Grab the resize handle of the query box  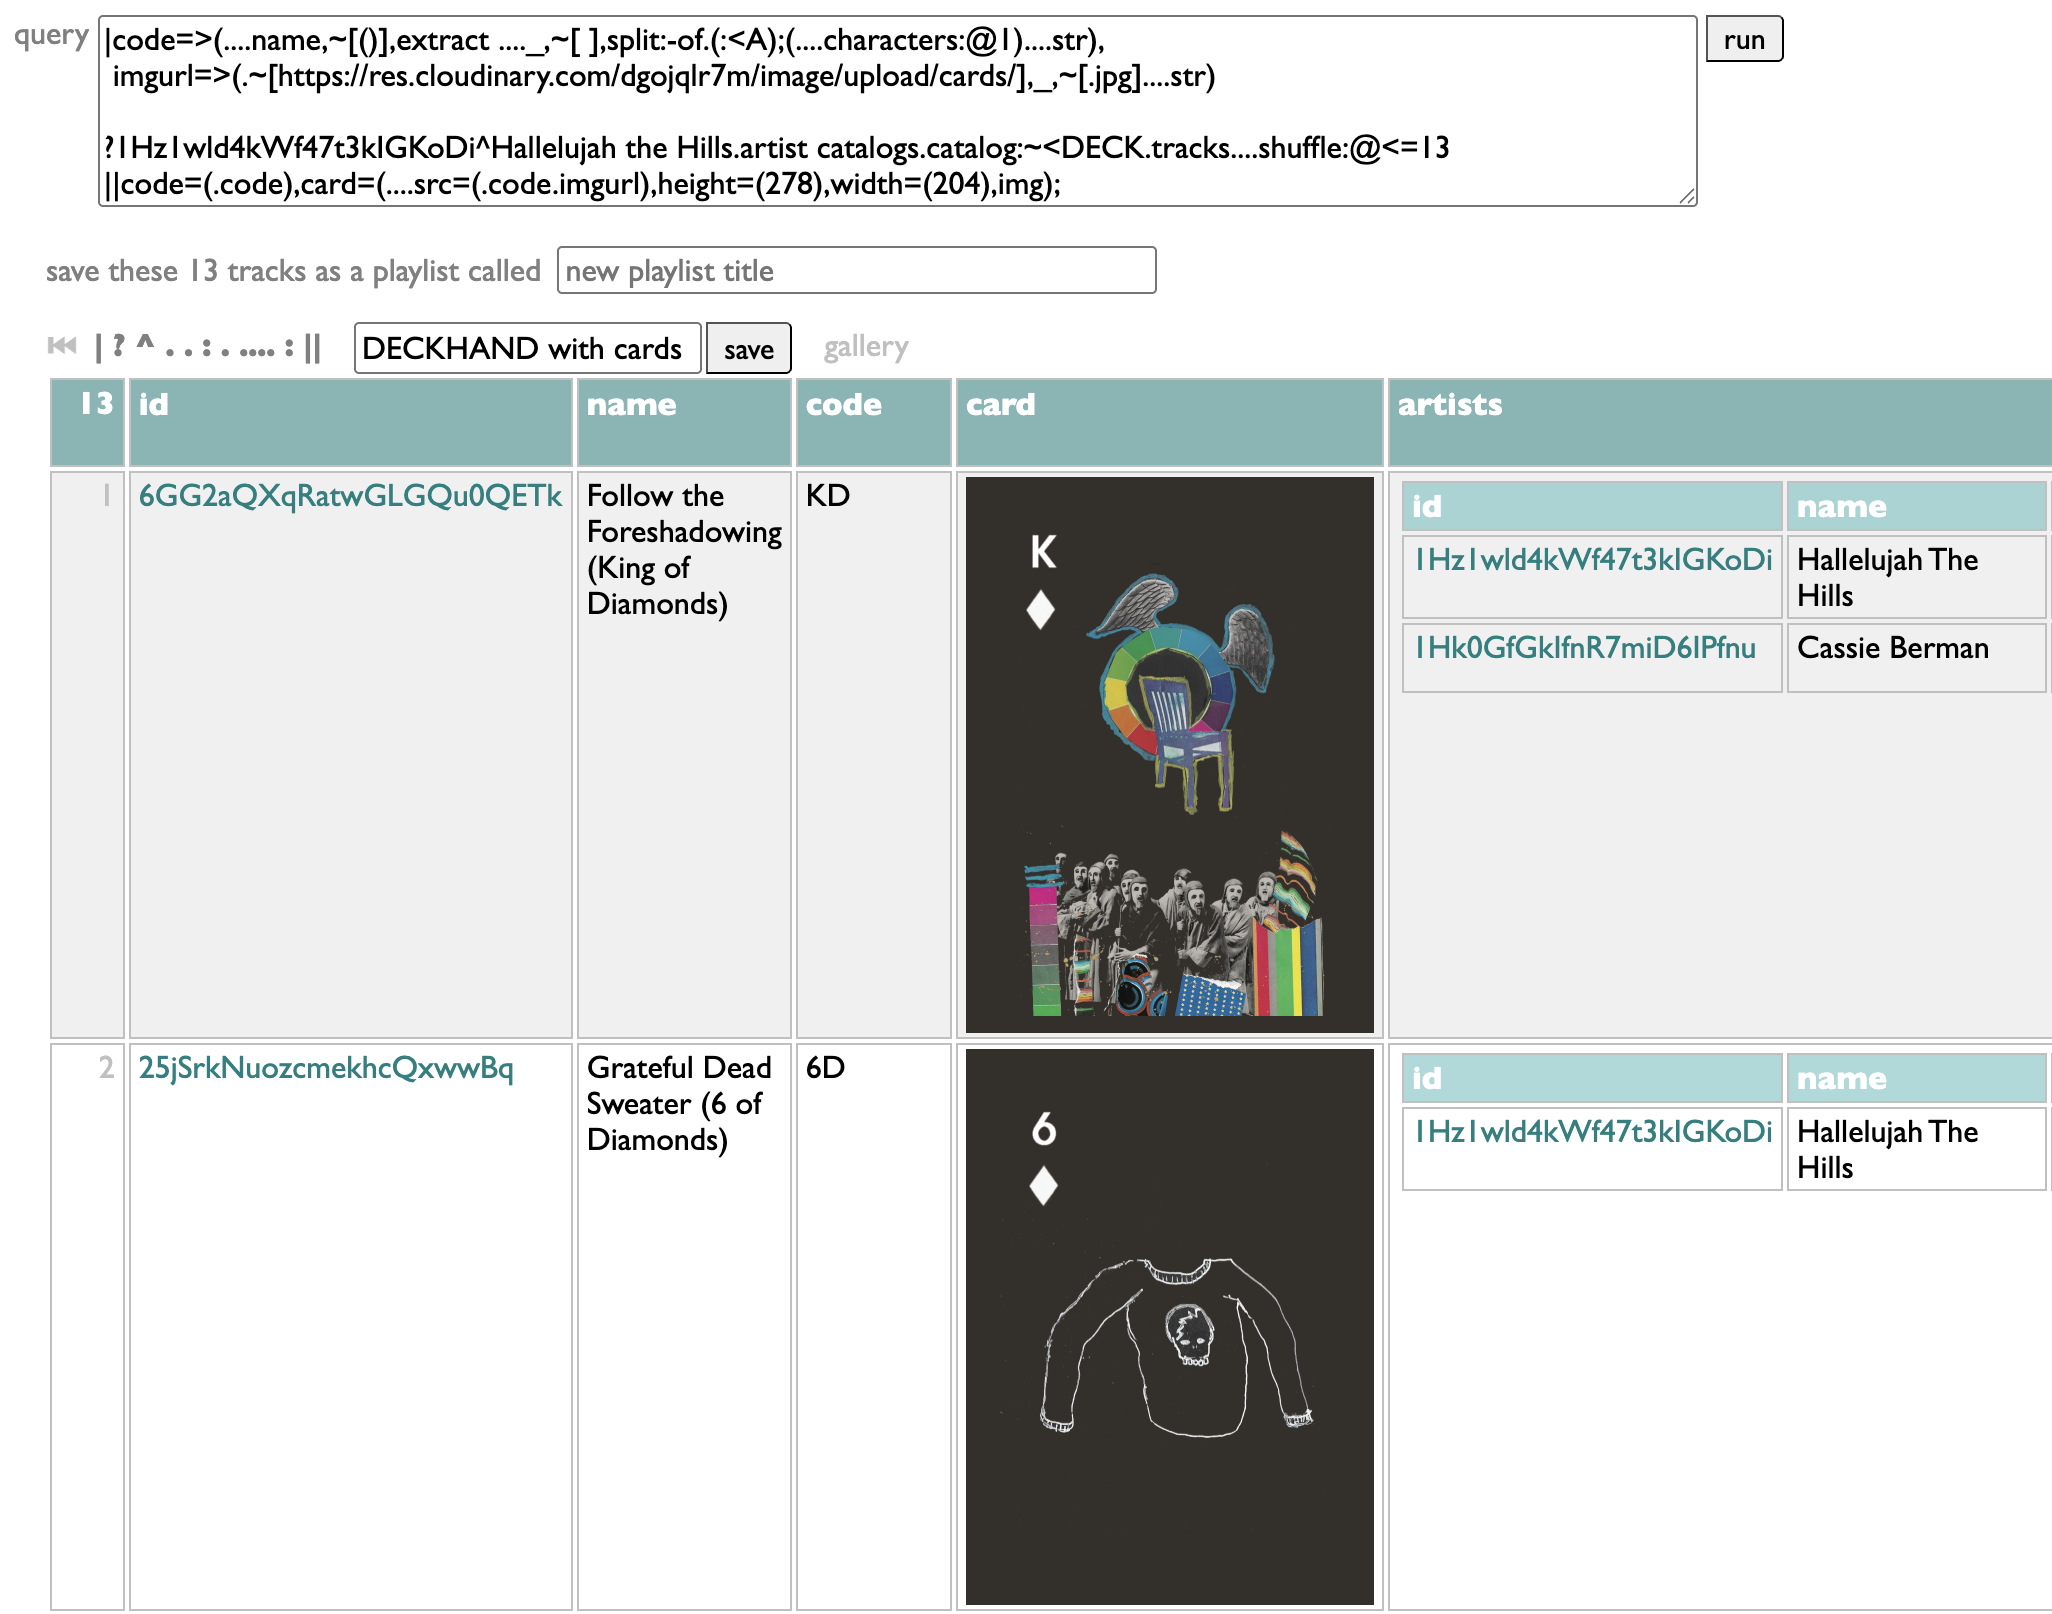point(1687,196)
